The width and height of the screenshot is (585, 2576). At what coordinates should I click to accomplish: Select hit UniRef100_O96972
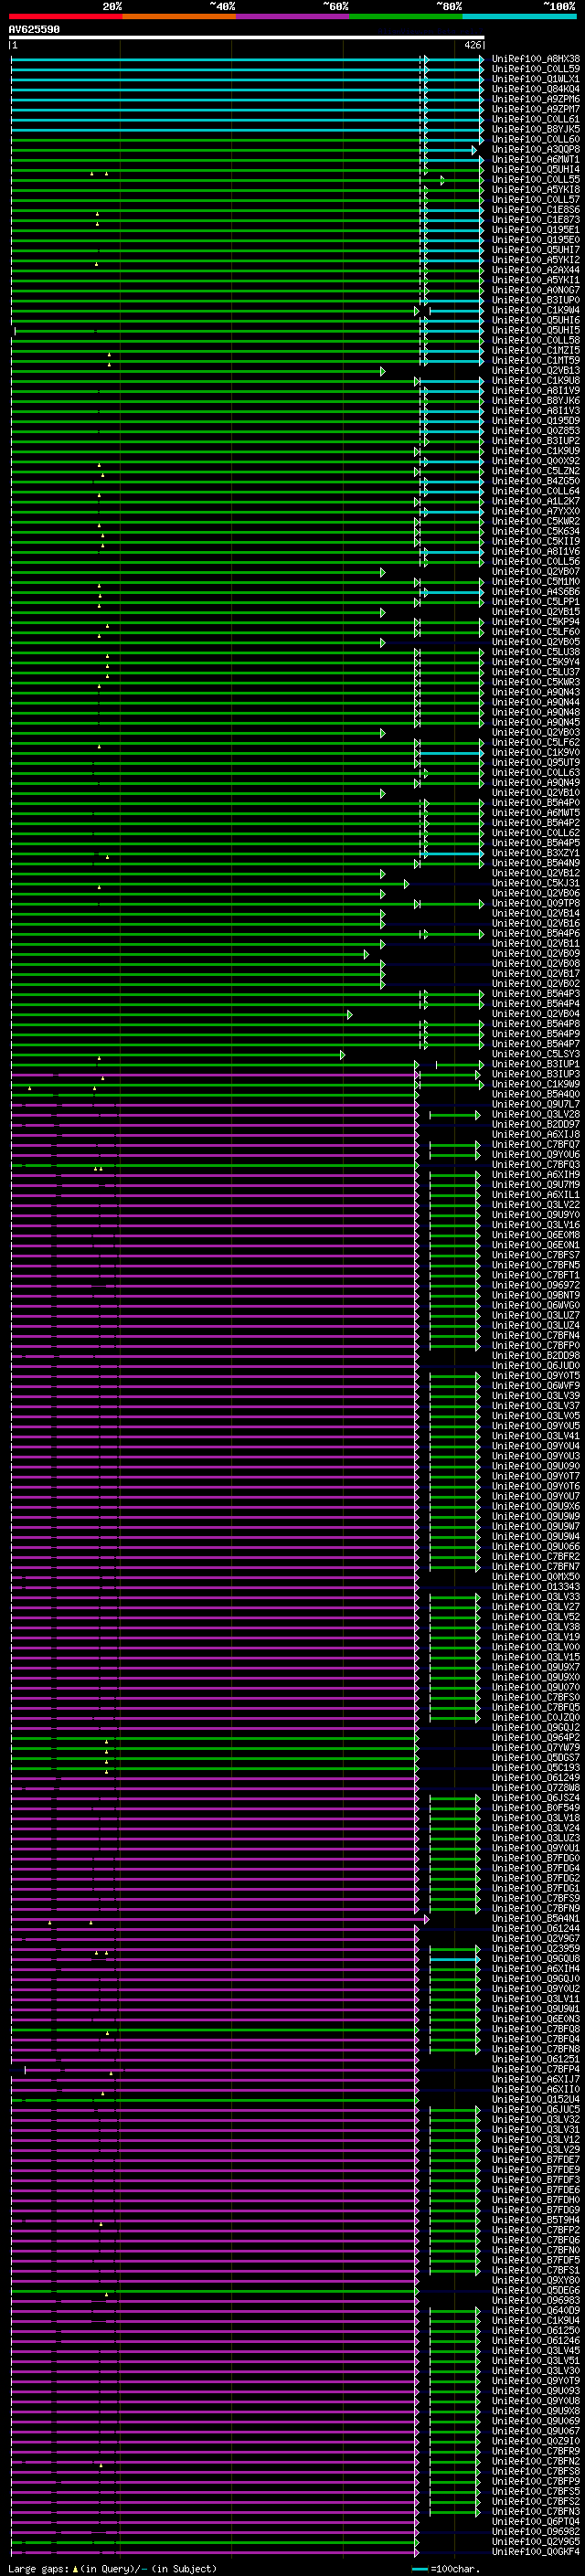click(536, 1285)
